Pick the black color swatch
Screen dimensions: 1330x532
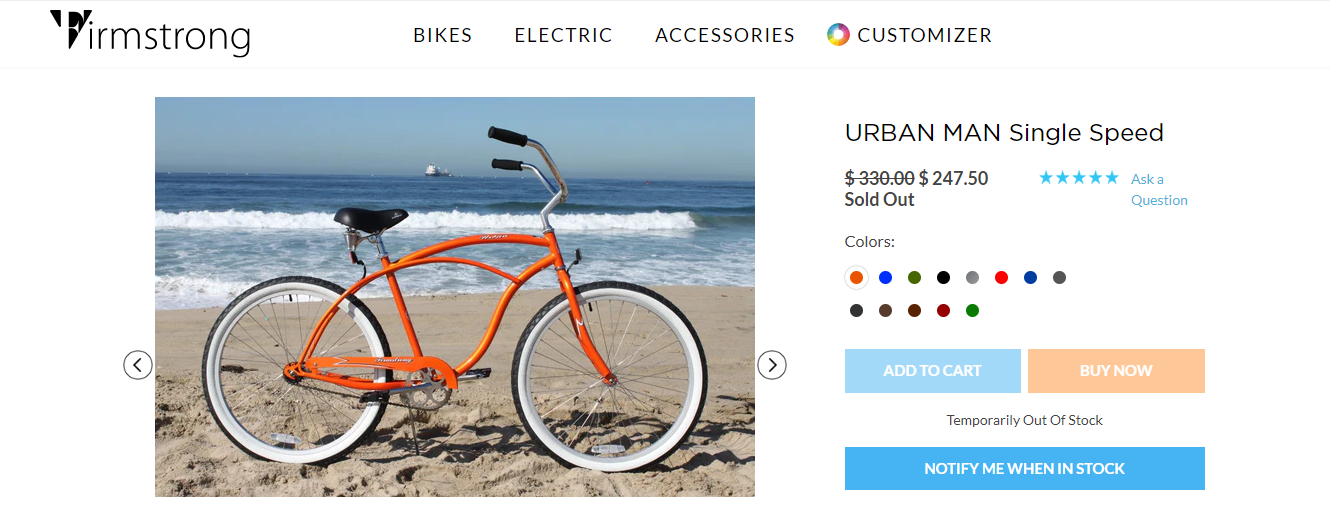point(943,277)
